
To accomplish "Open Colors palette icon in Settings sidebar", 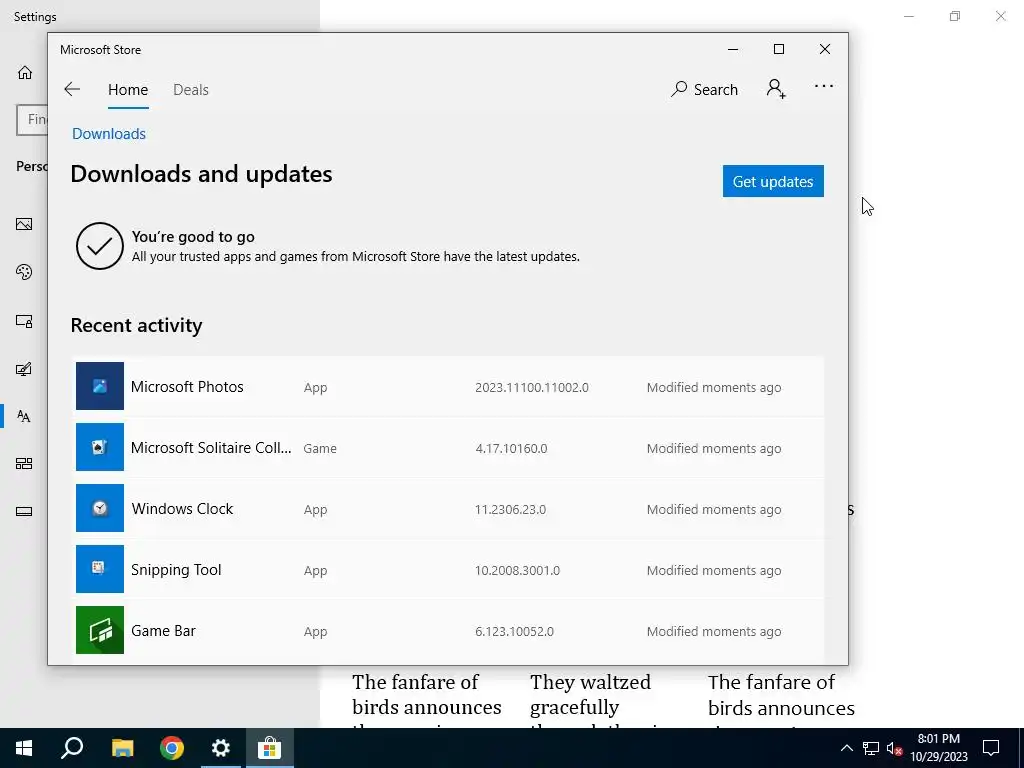I will click(24, 272).
